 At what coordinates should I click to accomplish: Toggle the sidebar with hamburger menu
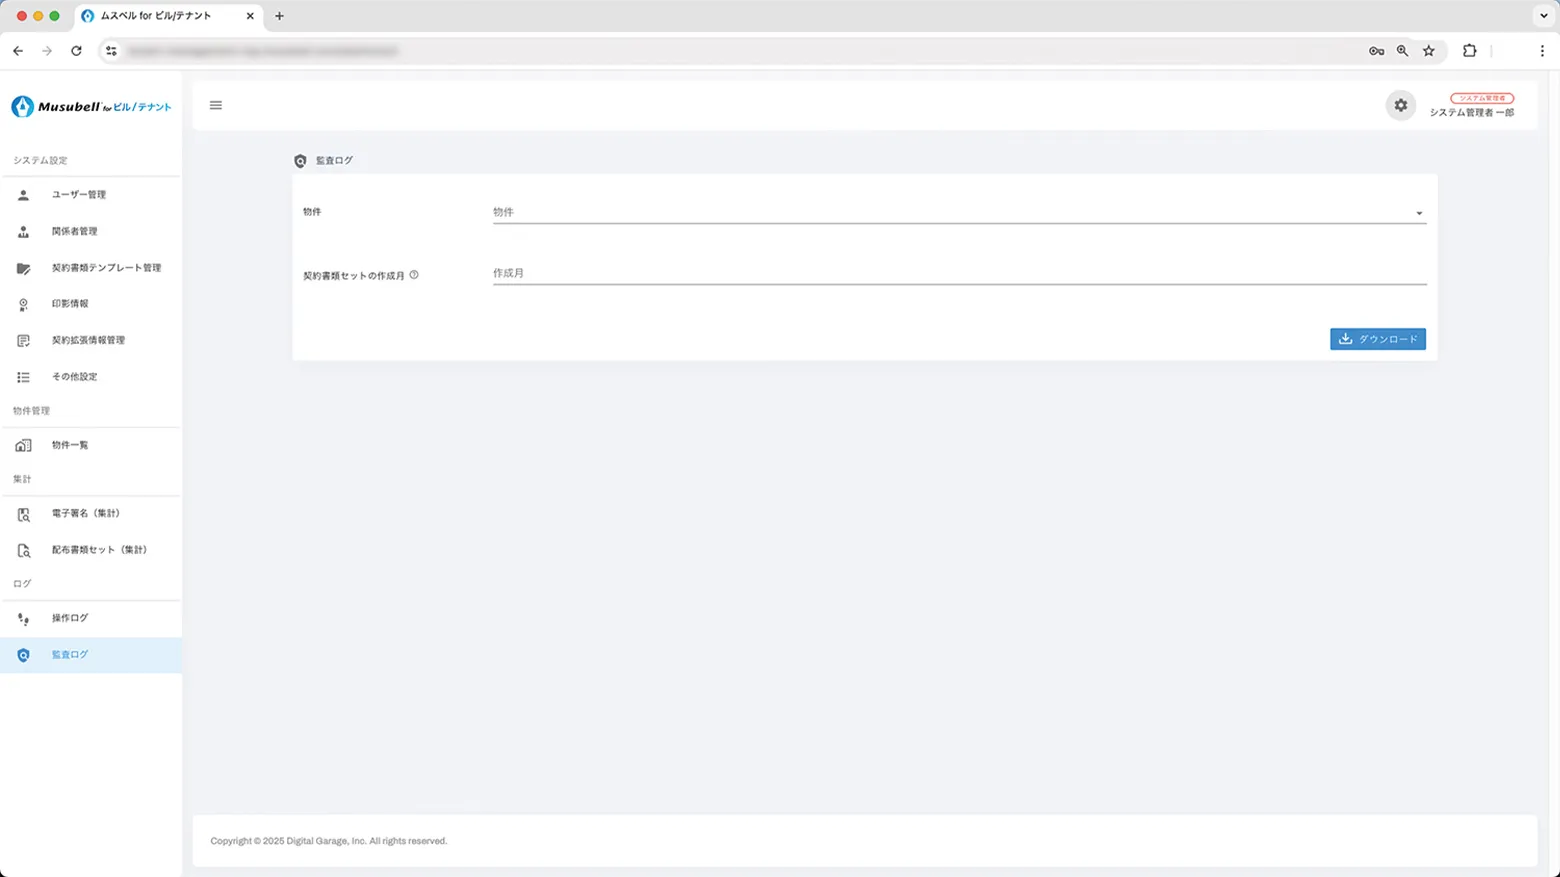click(216, 105)
